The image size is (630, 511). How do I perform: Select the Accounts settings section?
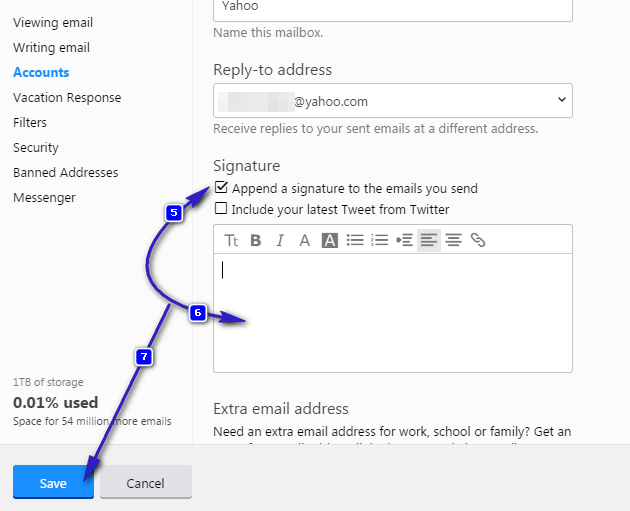41,72
